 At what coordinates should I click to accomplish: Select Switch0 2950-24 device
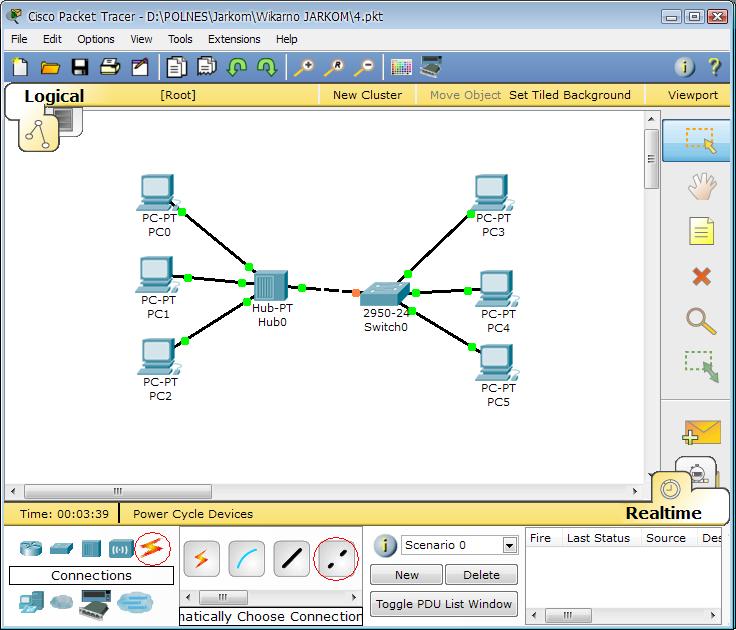(385, 294)
